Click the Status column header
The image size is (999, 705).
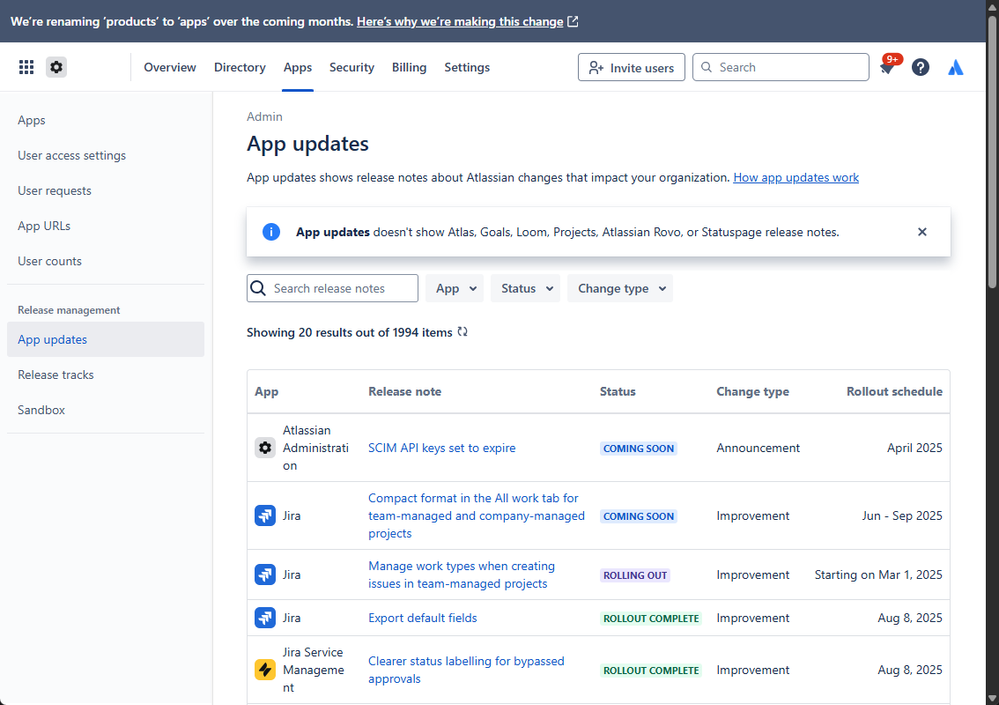(x=617, y=392)
